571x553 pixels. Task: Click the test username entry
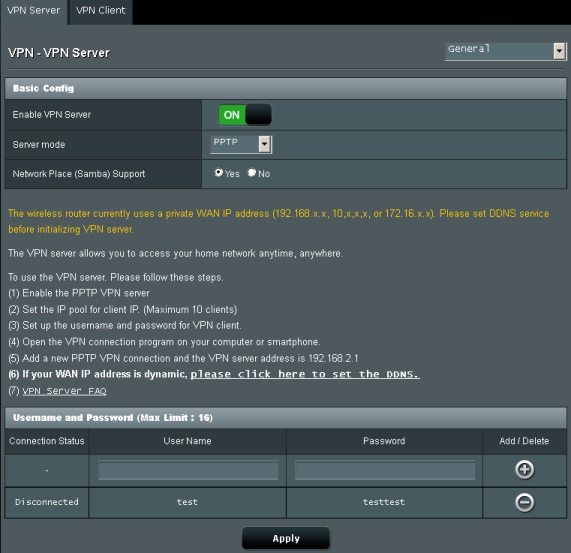click(x=187, y=502)
